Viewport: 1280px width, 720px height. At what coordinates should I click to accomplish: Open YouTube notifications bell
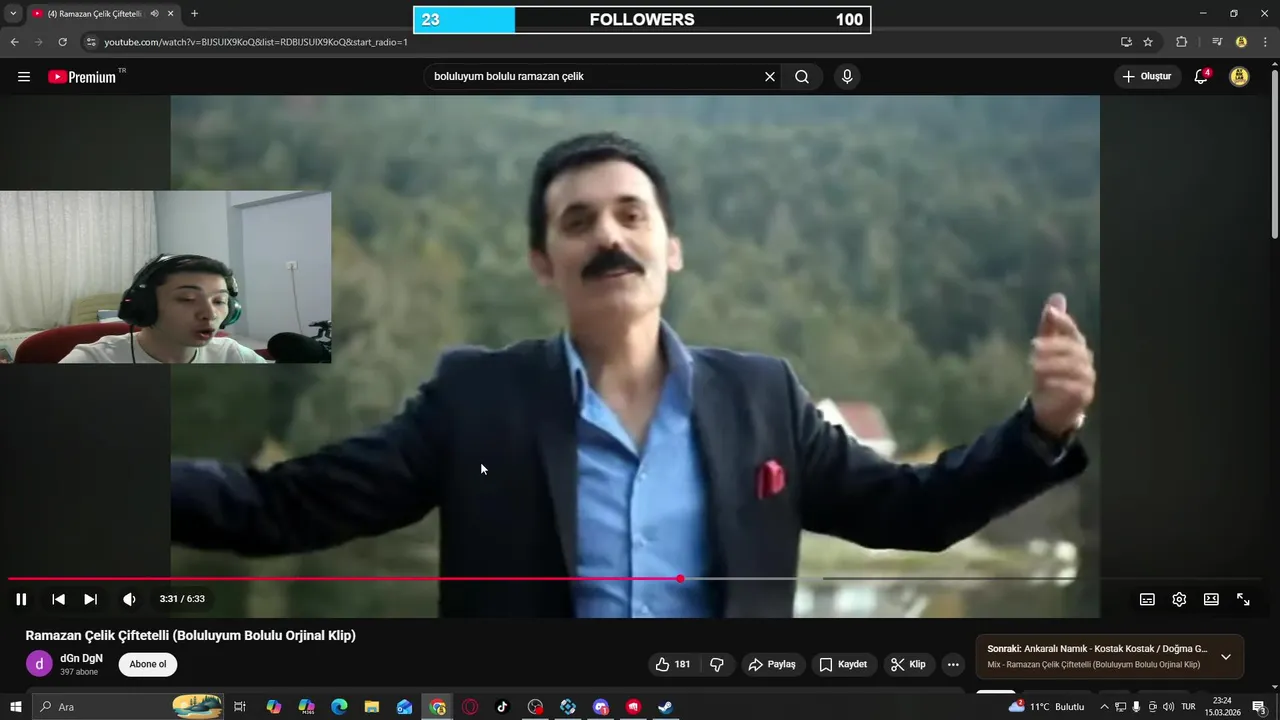(x=1201, y=77)
